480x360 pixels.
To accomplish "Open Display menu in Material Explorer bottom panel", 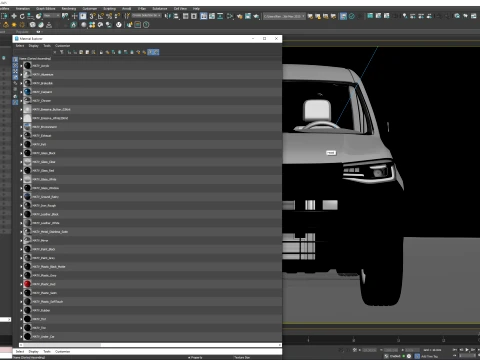I will point(33,352).
